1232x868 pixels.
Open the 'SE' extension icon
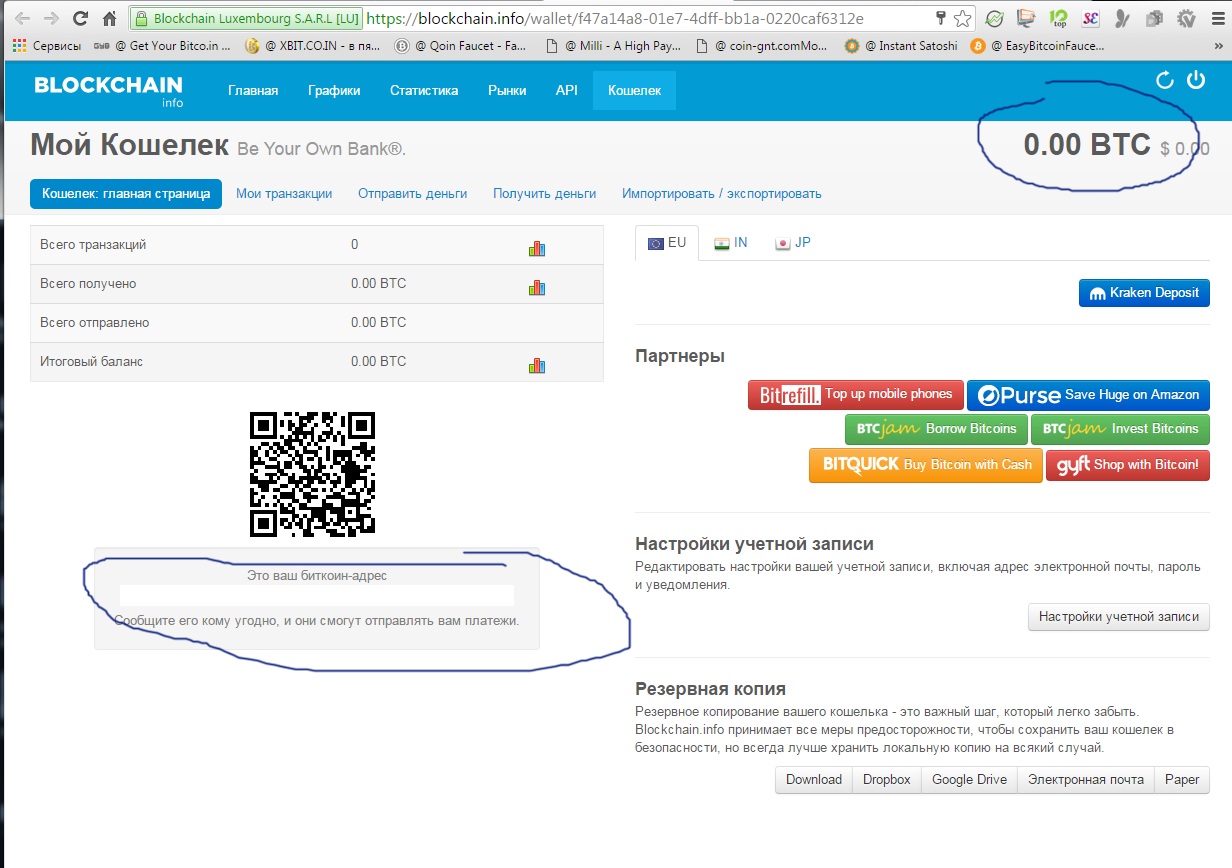[x=1091, y=18]
